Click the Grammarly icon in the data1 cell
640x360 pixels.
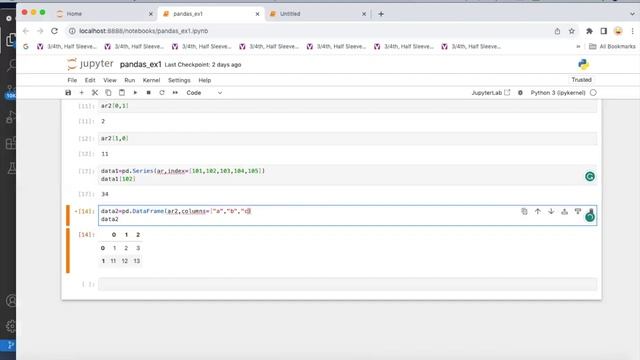point(590,176)
